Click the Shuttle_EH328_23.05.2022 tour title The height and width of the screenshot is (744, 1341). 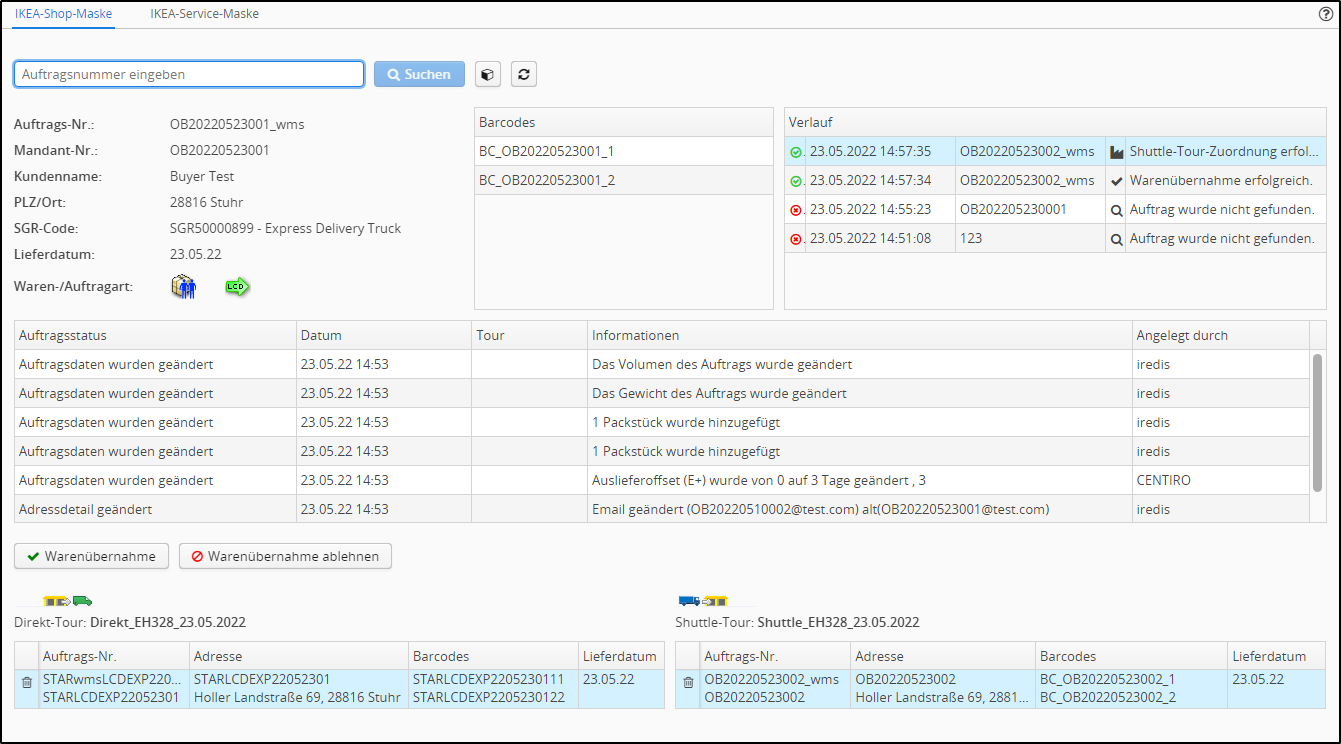point(838,622)
